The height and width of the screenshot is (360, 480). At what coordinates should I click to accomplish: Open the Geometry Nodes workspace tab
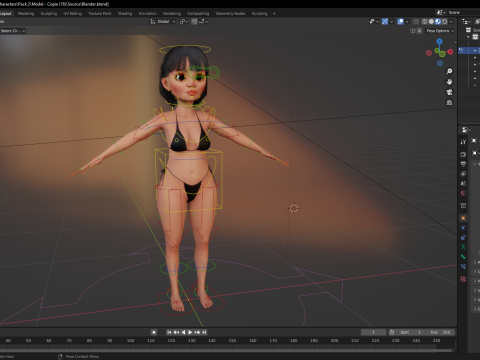(230, 14)
